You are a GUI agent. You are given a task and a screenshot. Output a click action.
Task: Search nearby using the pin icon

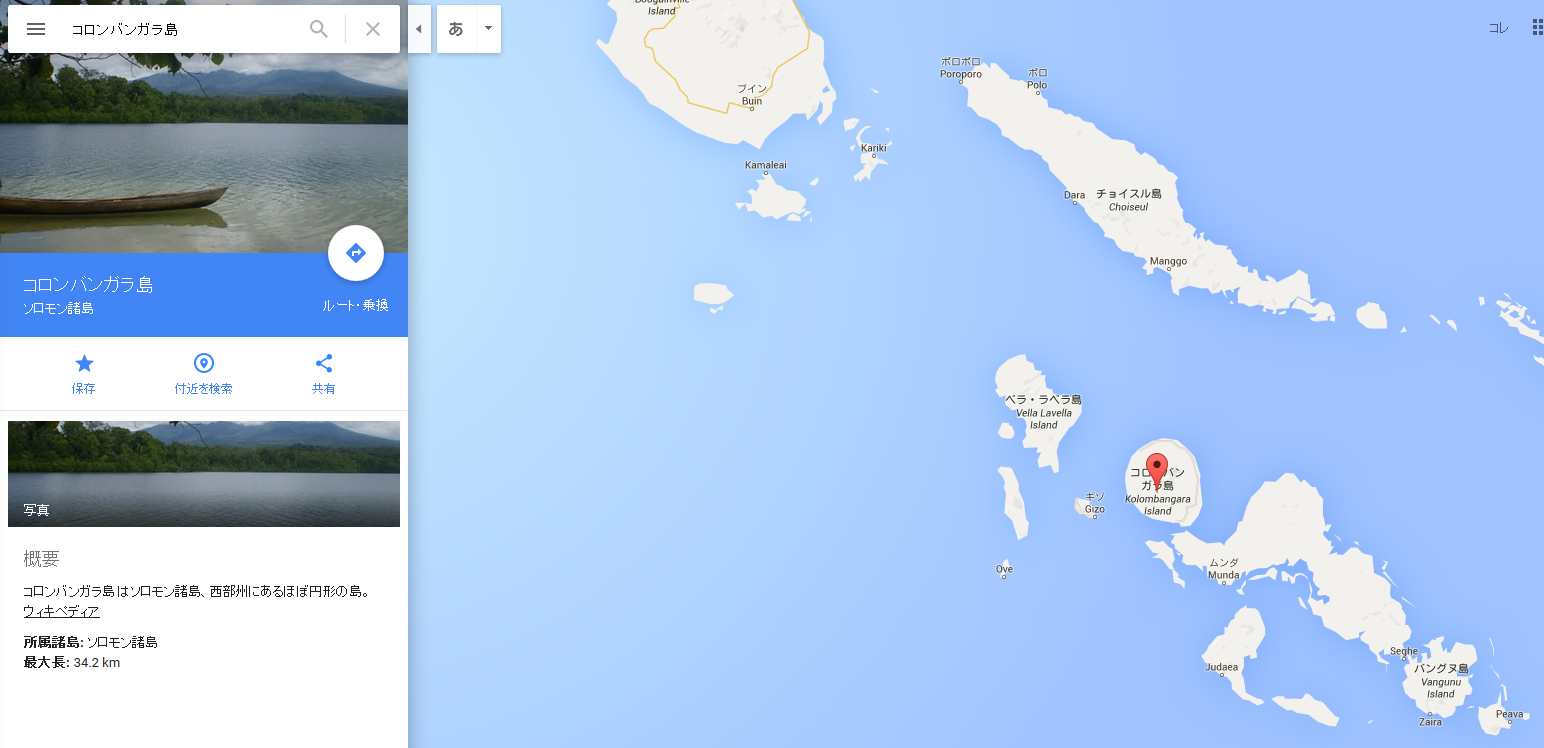[x=203, y=374]
